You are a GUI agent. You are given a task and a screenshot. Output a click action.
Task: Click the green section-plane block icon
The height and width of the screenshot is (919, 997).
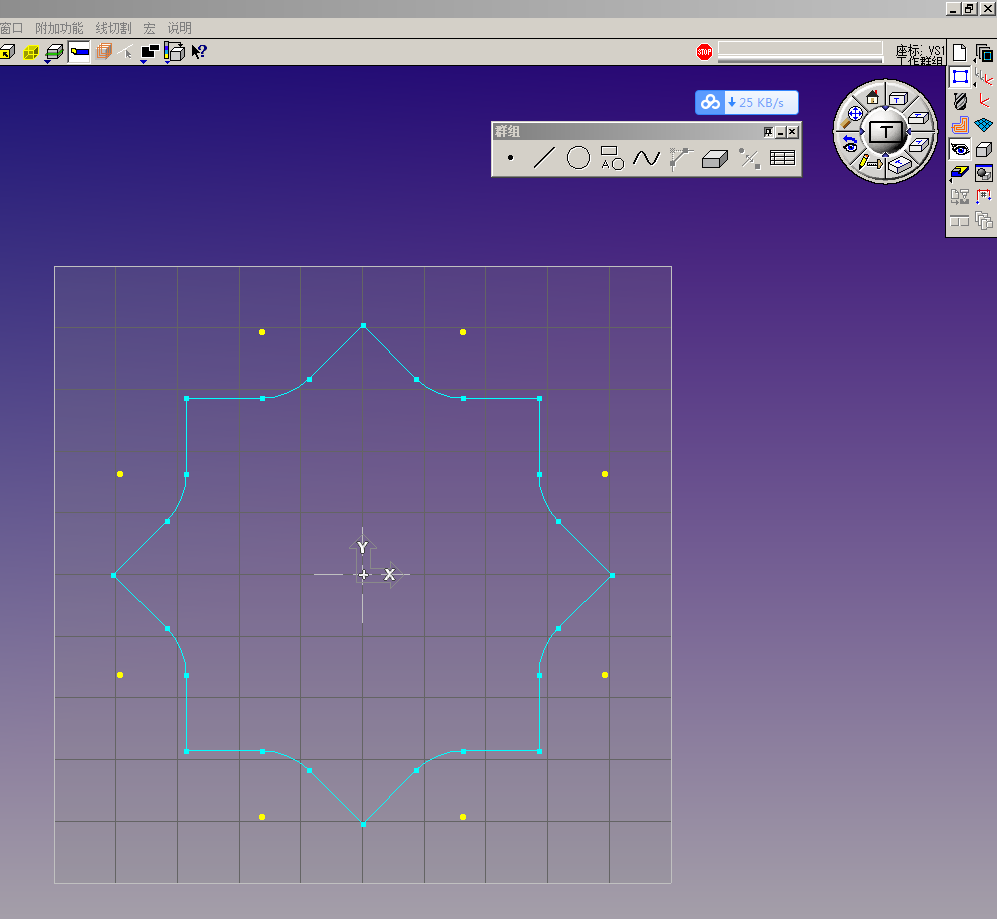pos(55,51)
